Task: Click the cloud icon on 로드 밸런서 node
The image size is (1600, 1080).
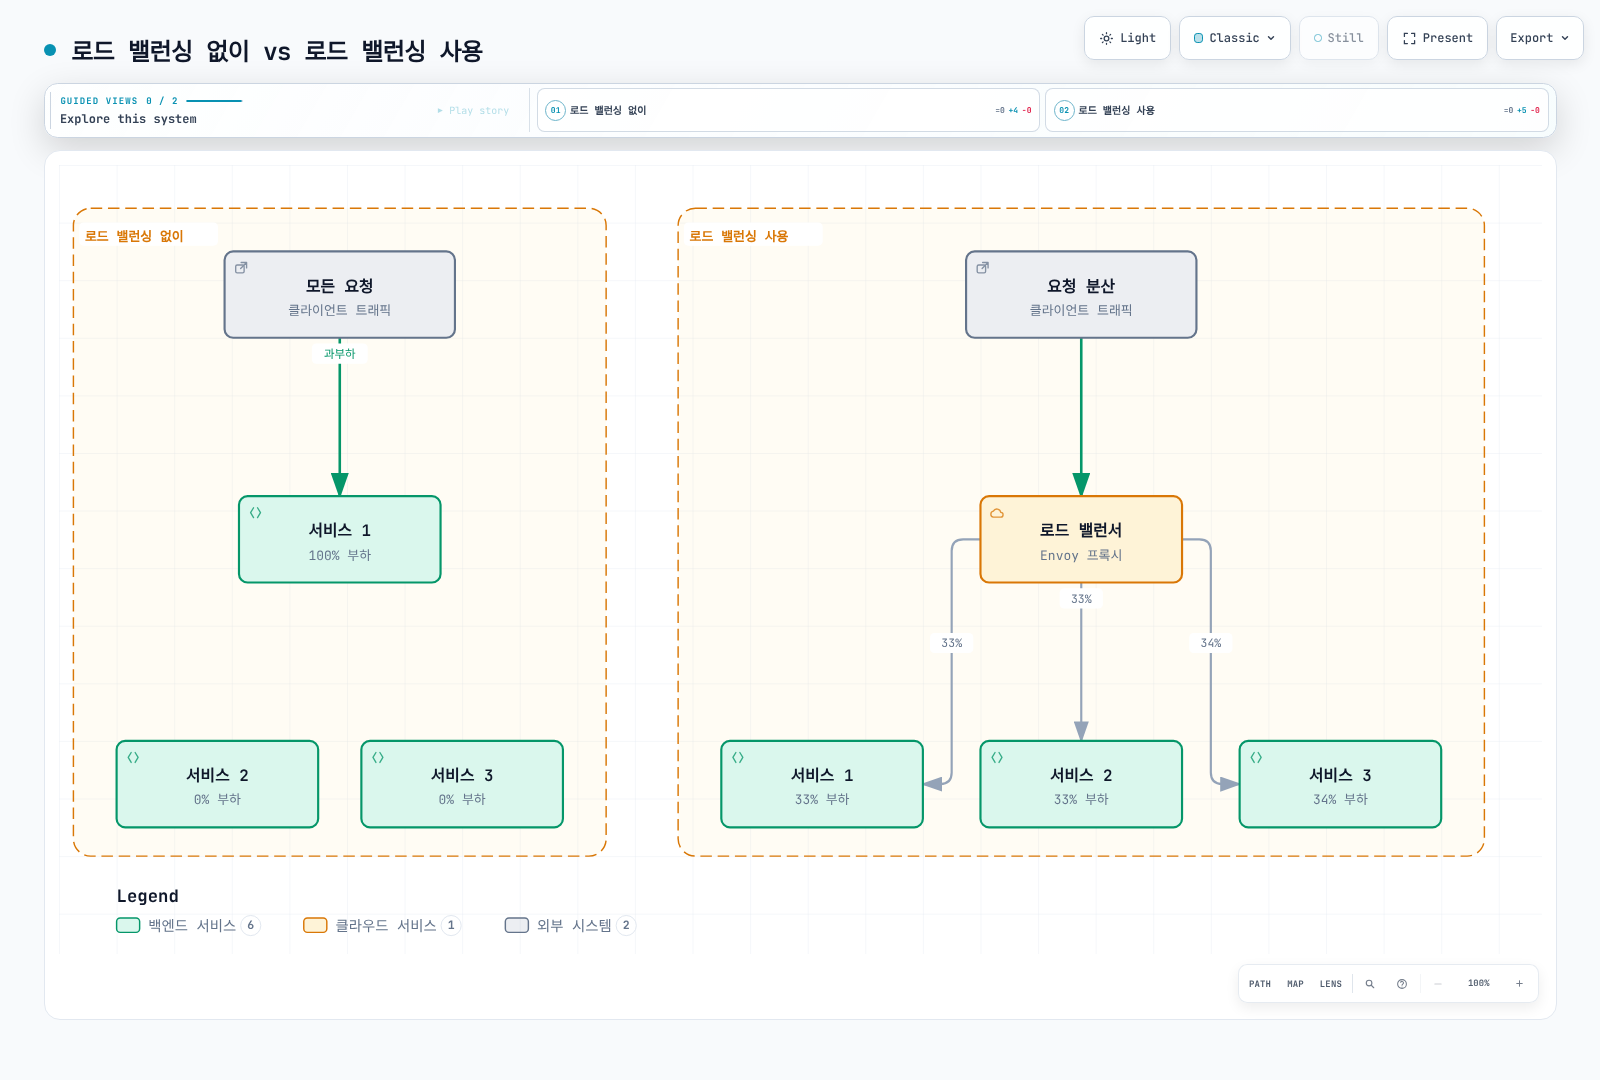Action: 997,513
